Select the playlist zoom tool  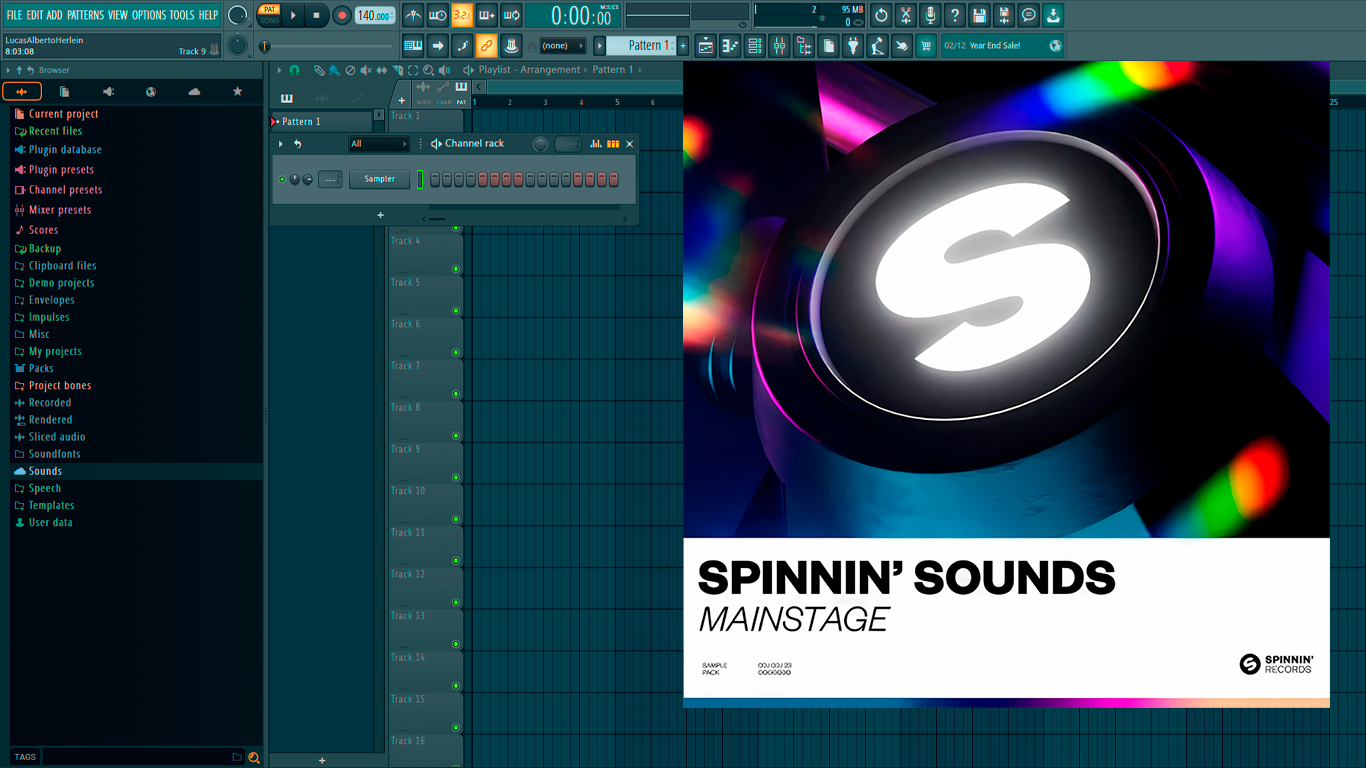pyautogui.click(x=428, y=70)
